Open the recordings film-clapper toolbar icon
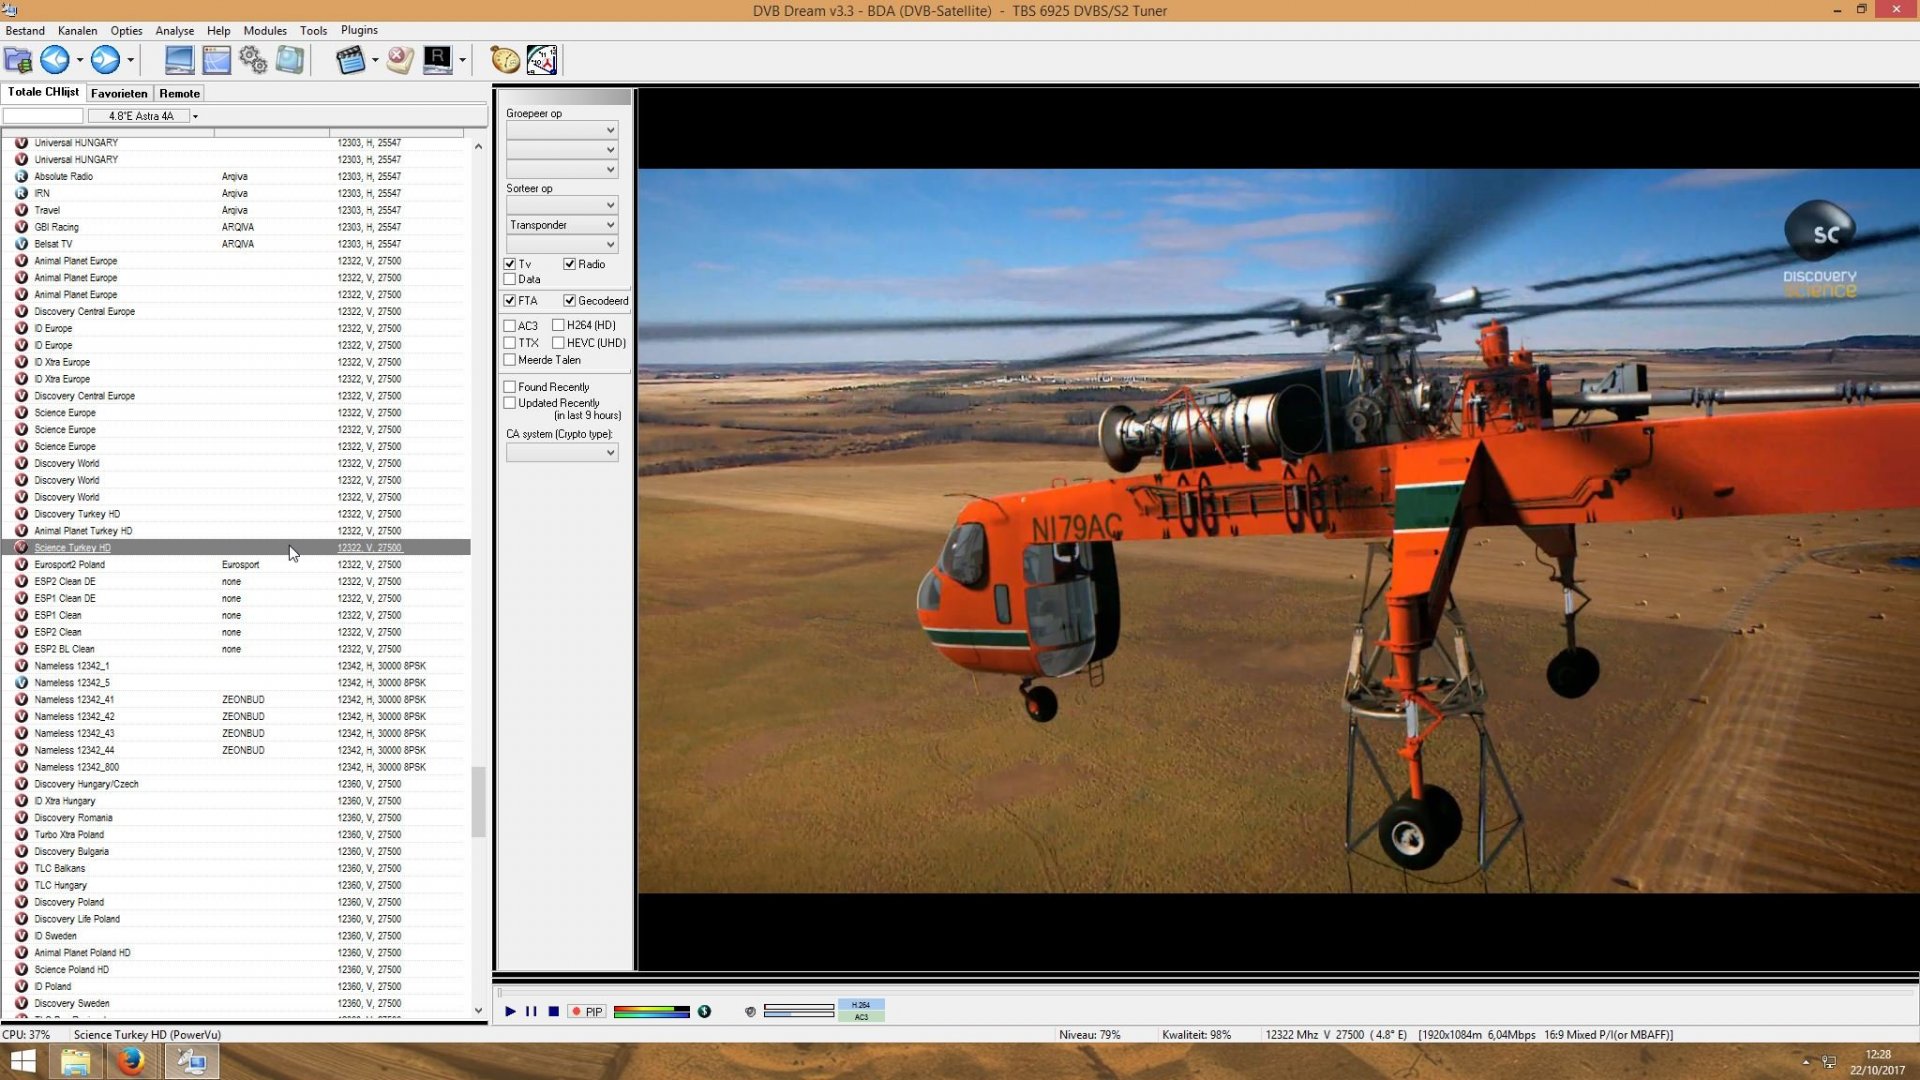Screen dimensions: 1920x1080 [x=351, y=60]
